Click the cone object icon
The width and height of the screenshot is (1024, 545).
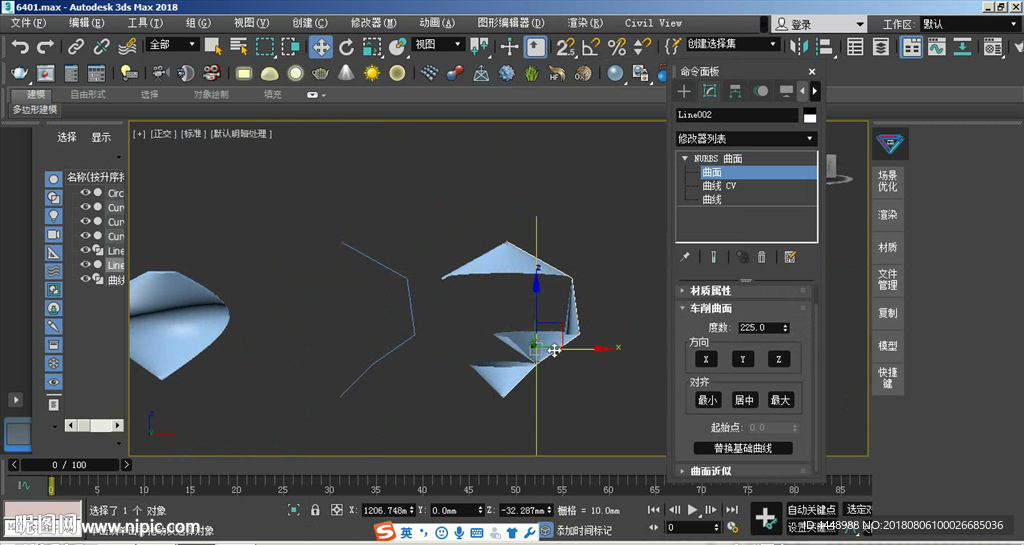tap(346, 73)
